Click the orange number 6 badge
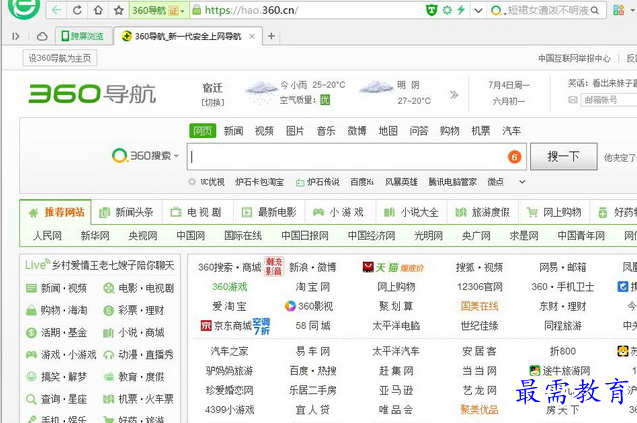The height and width of the screenshot is (423, 637). pos(514,157)
